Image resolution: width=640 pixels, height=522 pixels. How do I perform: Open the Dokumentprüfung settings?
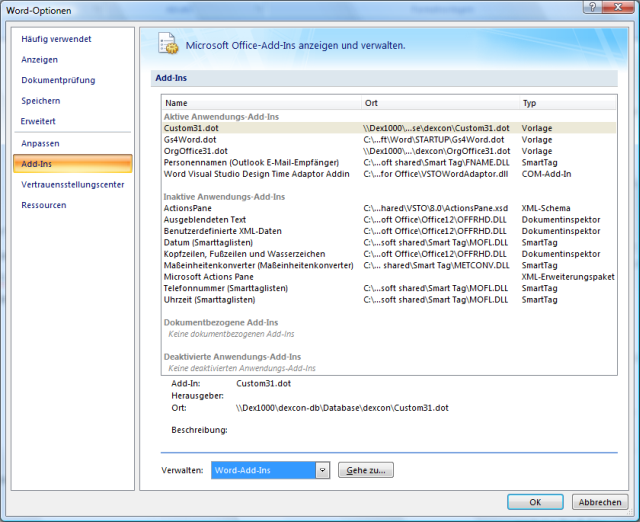point(58,80)
